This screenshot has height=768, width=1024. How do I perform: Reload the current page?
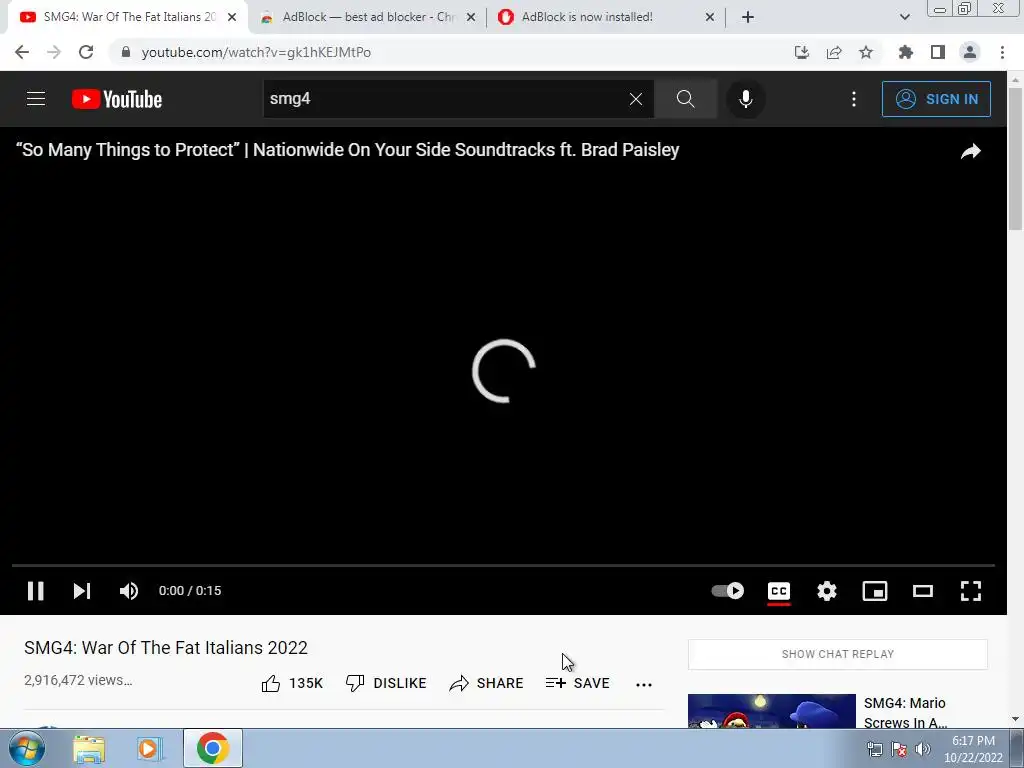click(86, 52)
